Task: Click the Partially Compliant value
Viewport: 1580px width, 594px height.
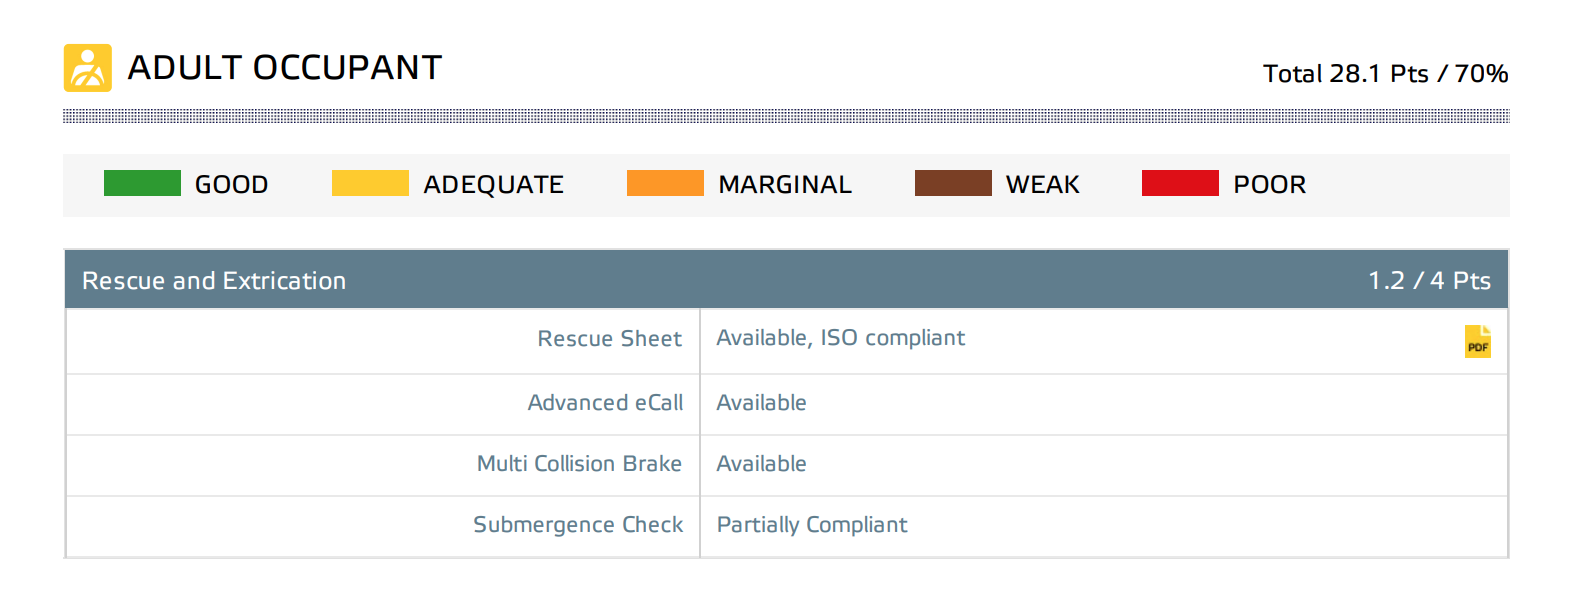Action: (x=812, y=525)
